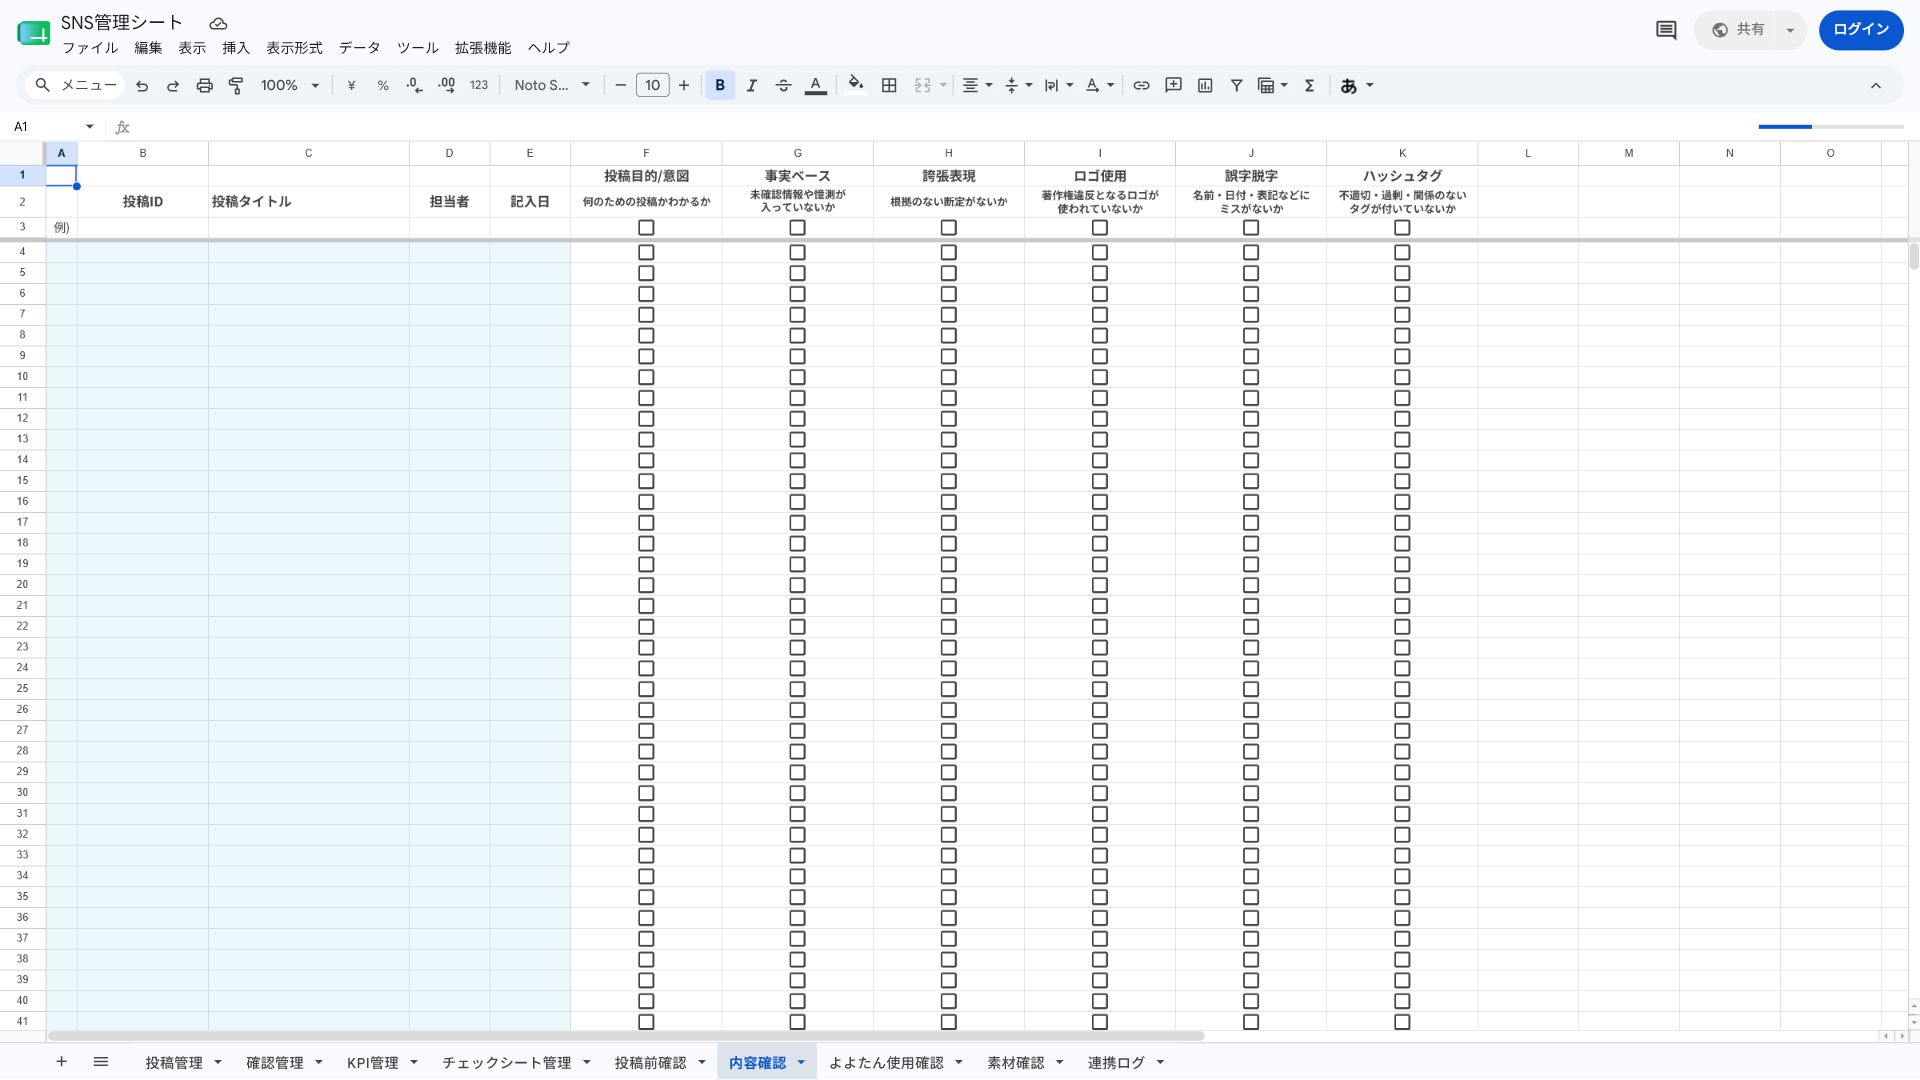Click the horizontal scrollbar thumb
Screen dimensions: 1920x1080
coord(626,1036)
